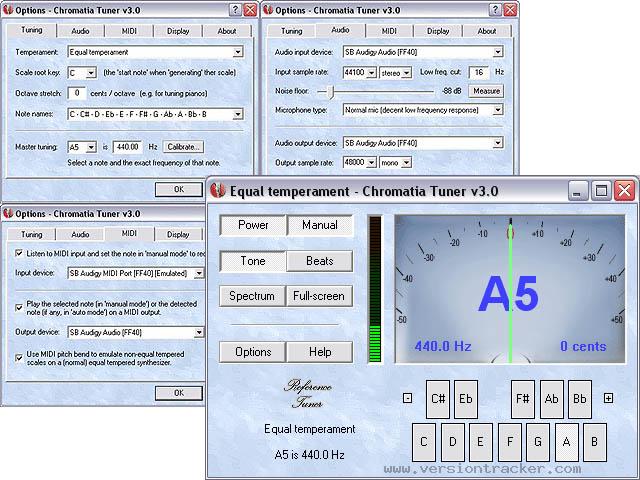The height and width of the screenshot is (480, 640).
Task: Click the Calibrate button
Action: (183, 147)
